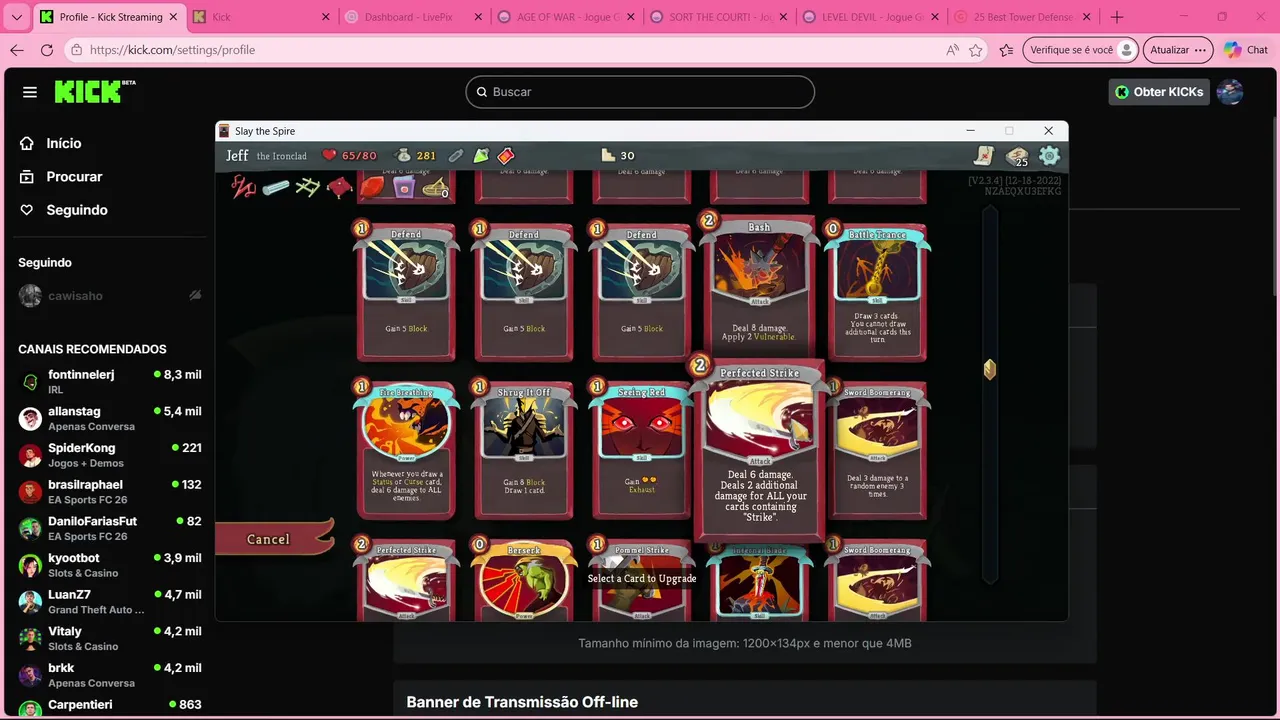1280x720 pixels.
Task: Open recommended channel SpiderKong
Action: click(x=110, y=455)
